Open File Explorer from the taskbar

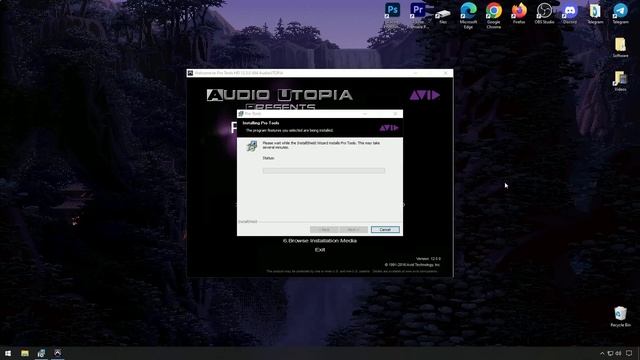click(x=25, y=353)
